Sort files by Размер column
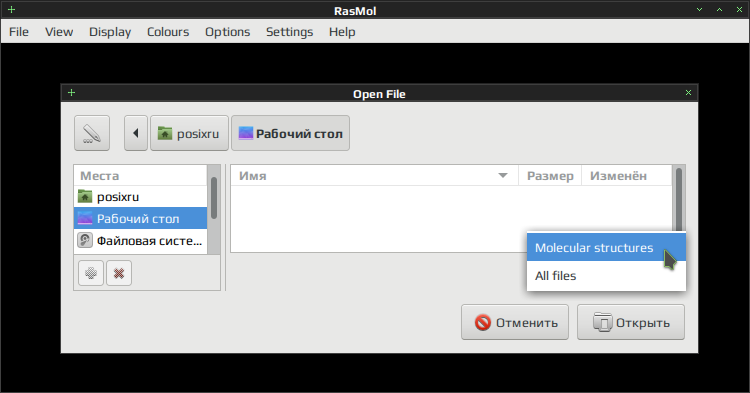 click(550, 176)
